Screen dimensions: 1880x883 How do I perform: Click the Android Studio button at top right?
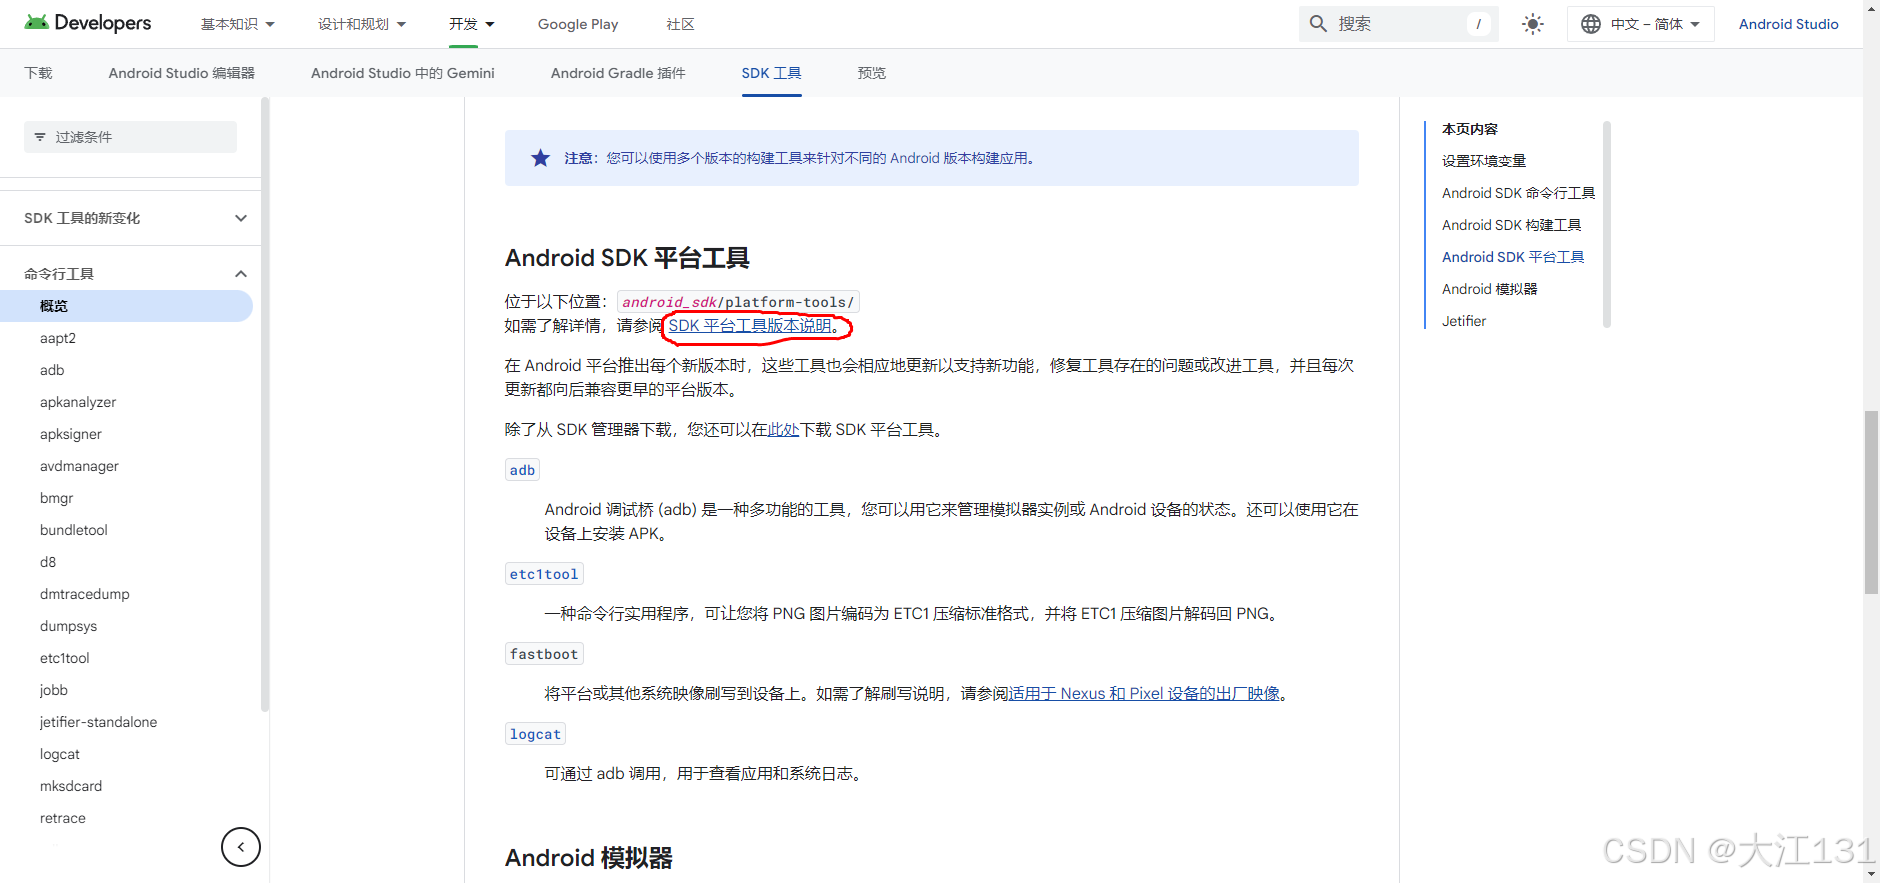click(x=1788, y=24)
